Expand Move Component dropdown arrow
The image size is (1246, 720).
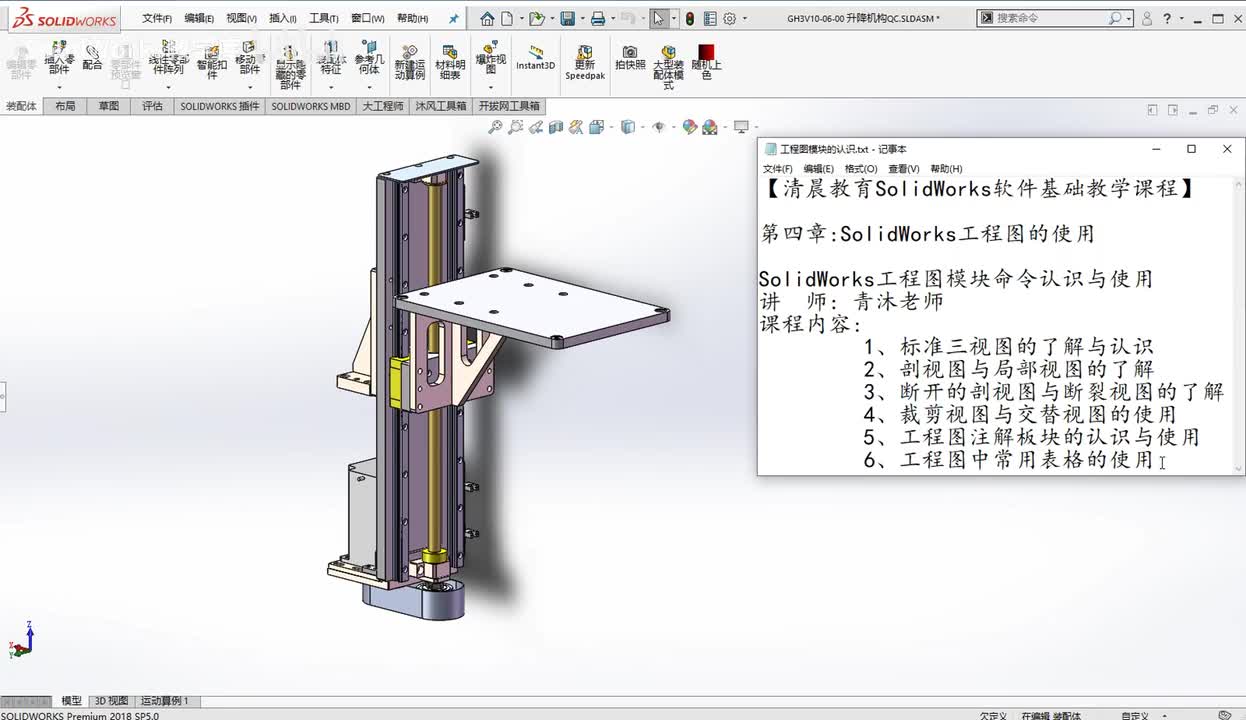pyautogui.click(x=248, y=86)
